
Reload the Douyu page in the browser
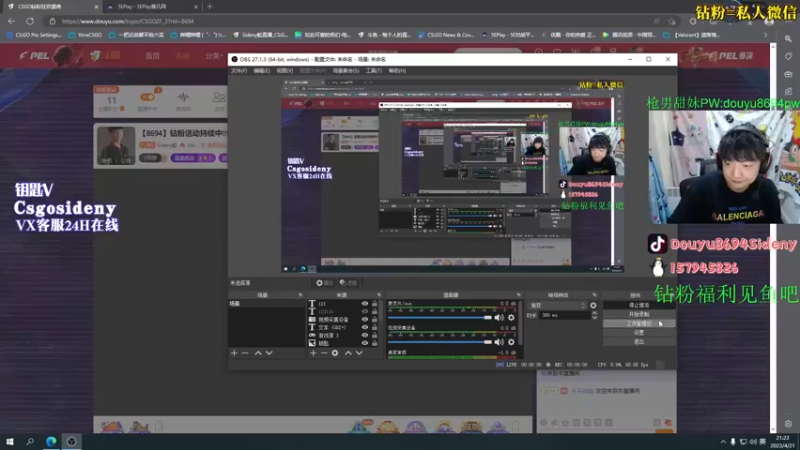pos(30,21)
